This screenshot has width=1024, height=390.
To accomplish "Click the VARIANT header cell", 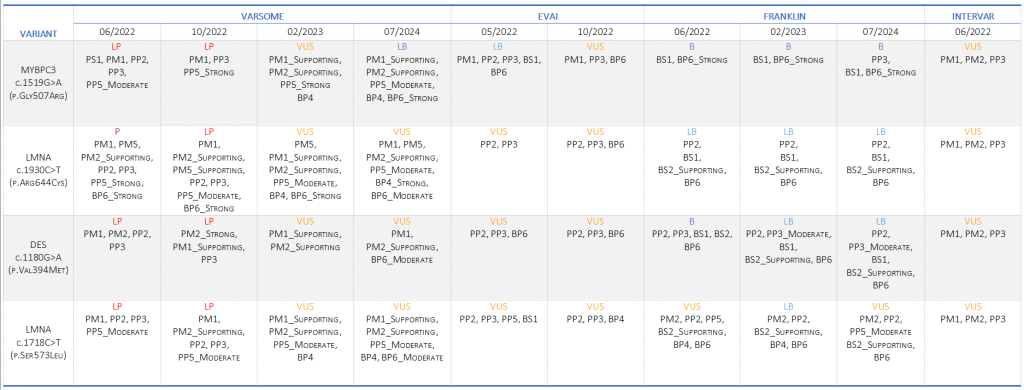I will [x=37, y=33].
